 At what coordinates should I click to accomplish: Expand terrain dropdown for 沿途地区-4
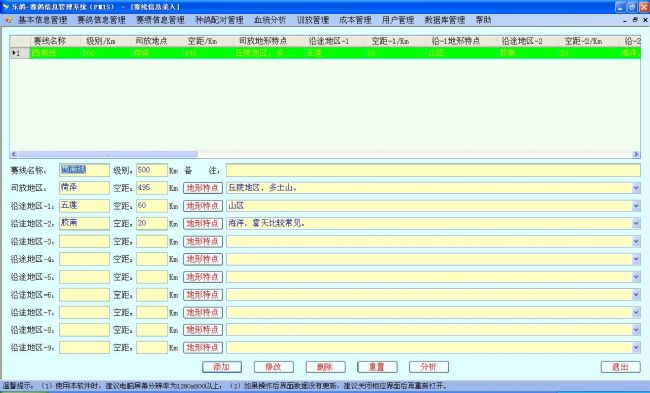click(636, 259)
